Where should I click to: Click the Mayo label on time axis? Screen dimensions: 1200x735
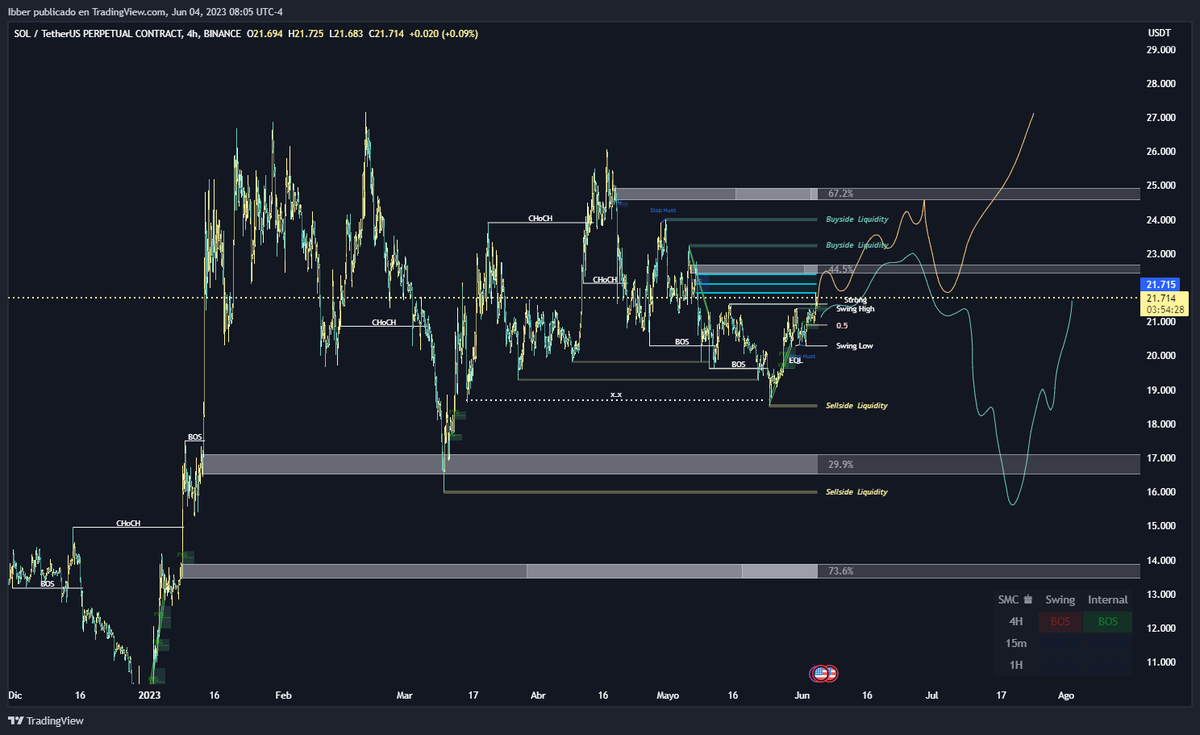pos(668,694)
